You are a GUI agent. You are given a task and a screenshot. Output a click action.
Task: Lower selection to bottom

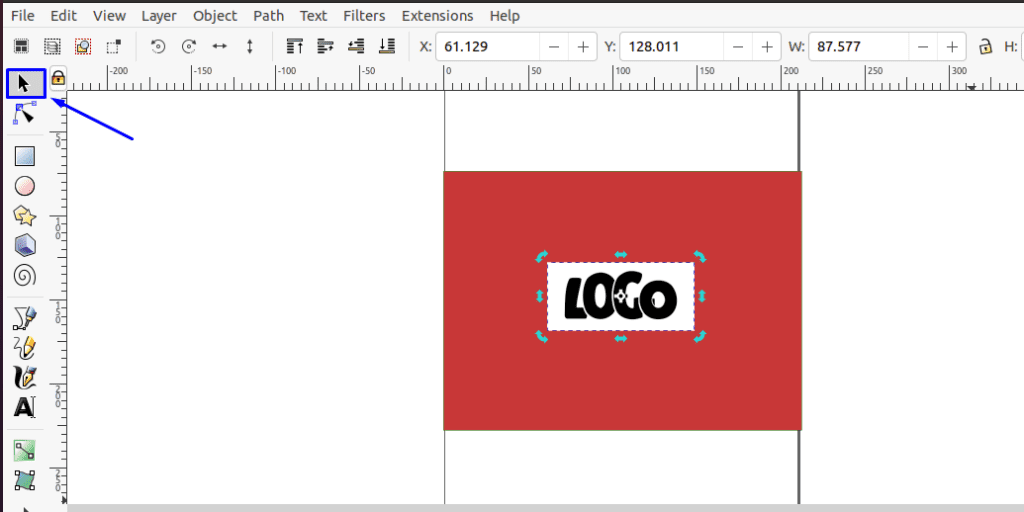(x=387, y=47)
